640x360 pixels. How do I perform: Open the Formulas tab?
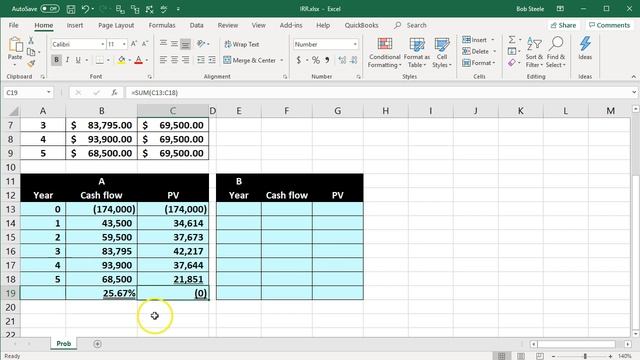coord(162,25)
